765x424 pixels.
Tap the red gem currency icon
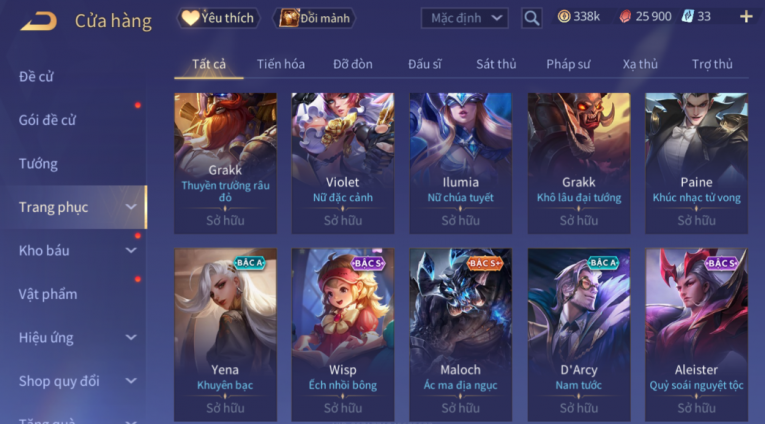point(625,17)
